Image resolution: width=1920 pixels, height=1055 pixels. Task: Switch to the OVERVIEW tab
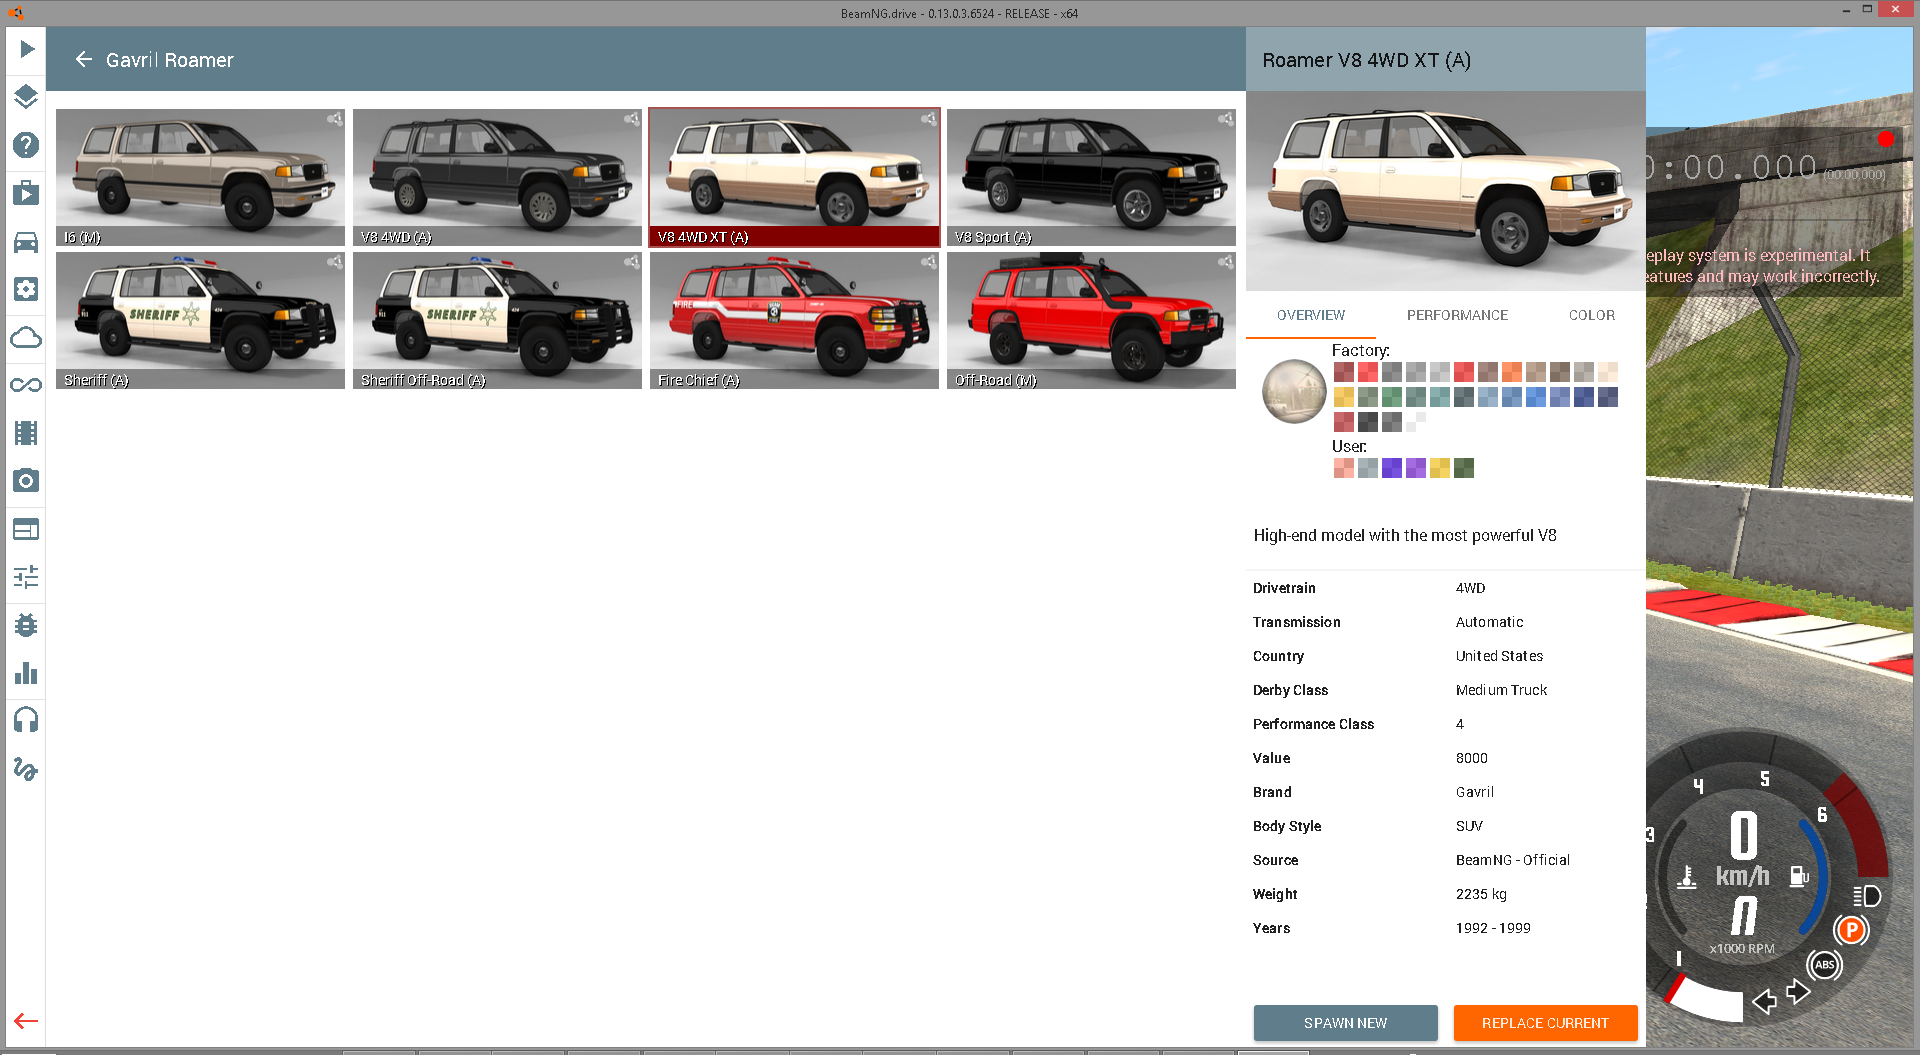1311,315
